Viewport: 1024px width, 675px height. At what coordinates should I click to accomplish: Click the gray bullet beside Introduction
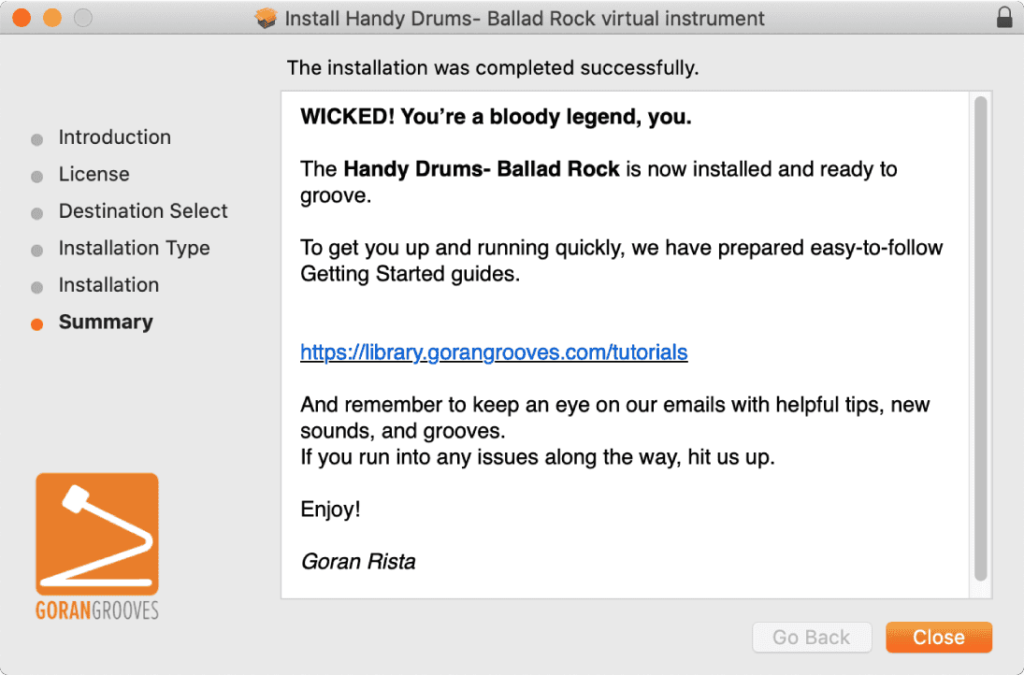pyautogui.click(x=37, y=139)
